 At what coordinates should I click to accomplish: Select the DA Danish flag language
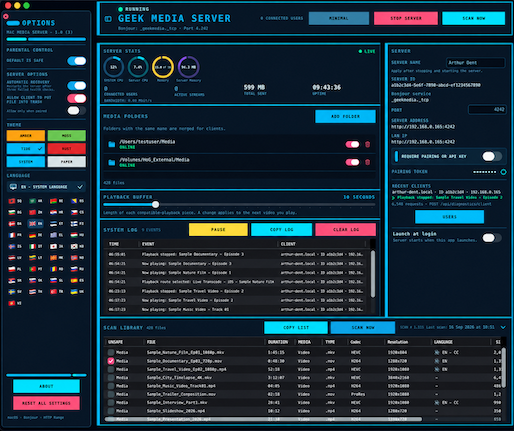click(15, 224)
